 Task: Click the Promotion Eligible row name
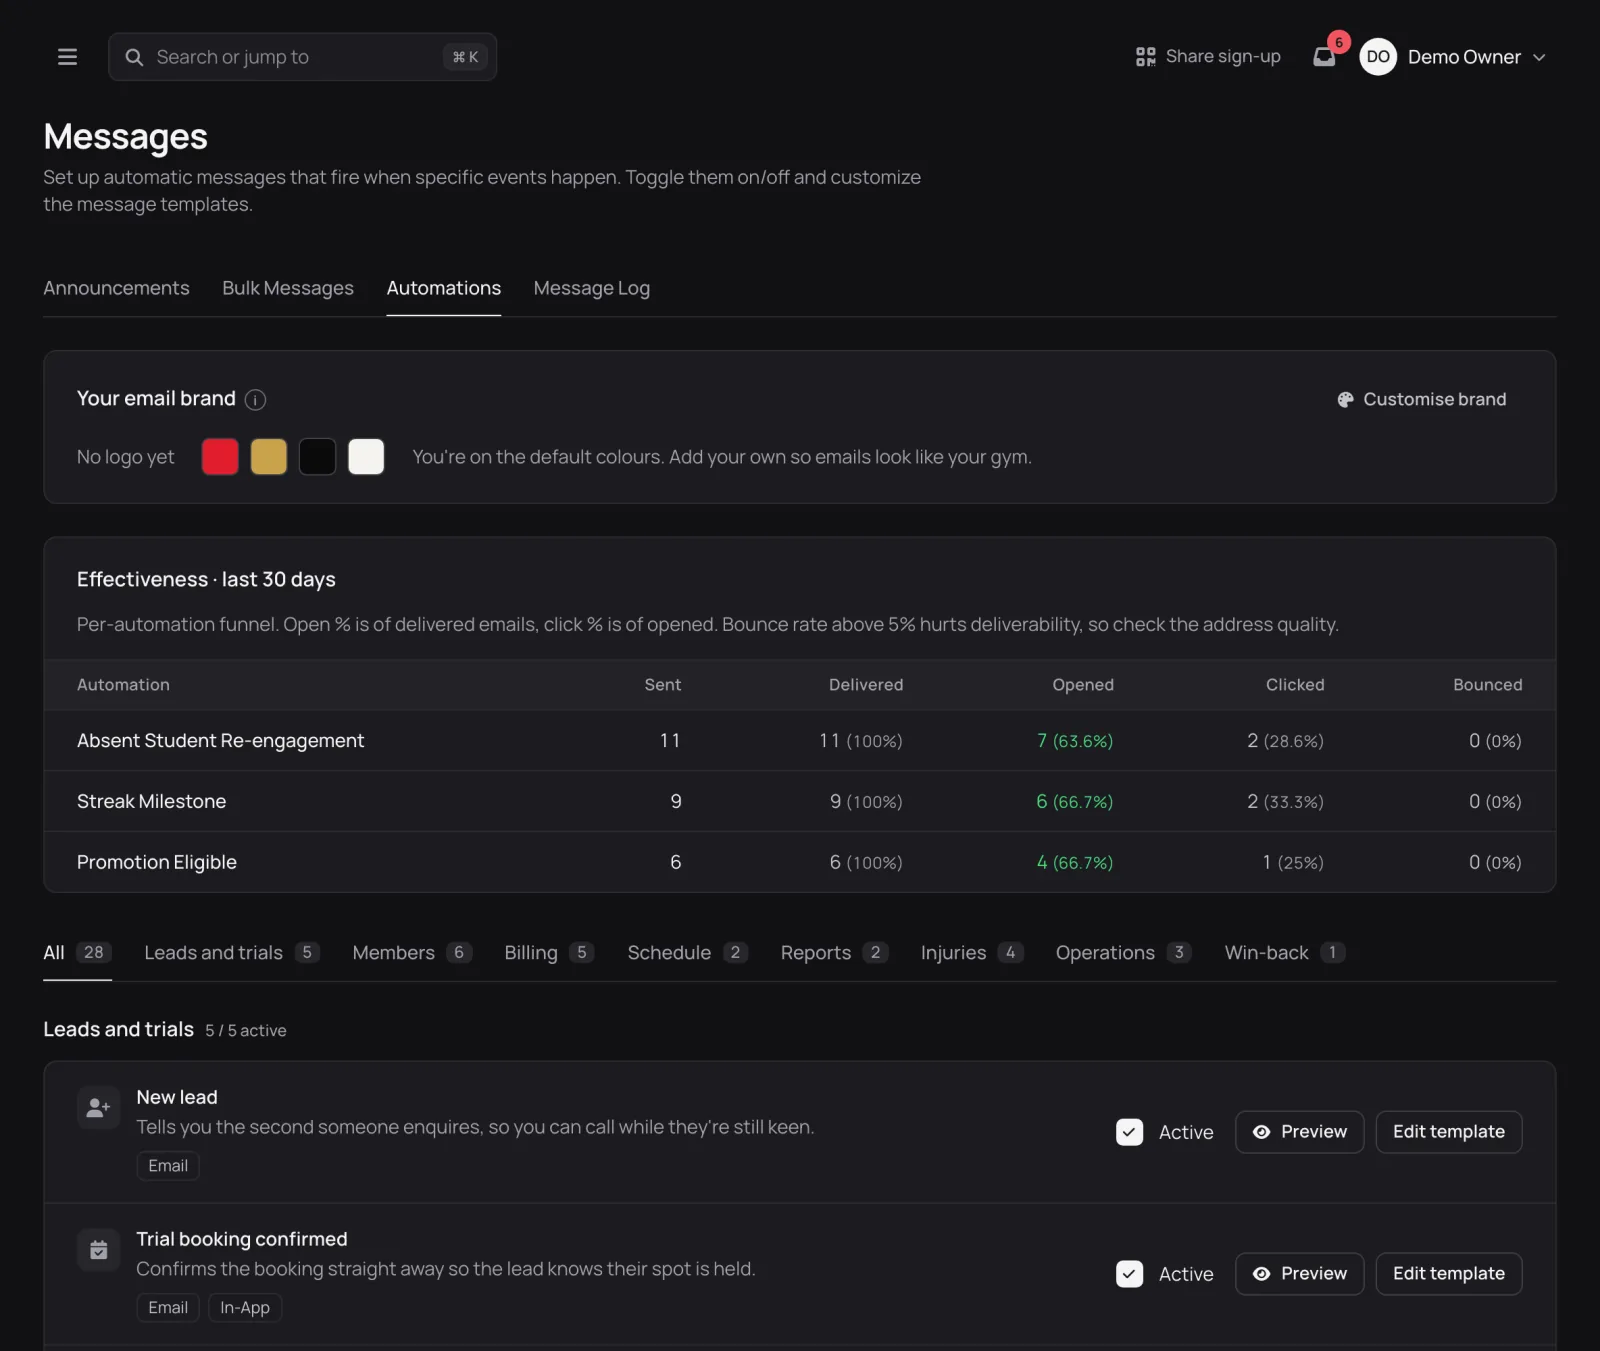click(157, 863)
